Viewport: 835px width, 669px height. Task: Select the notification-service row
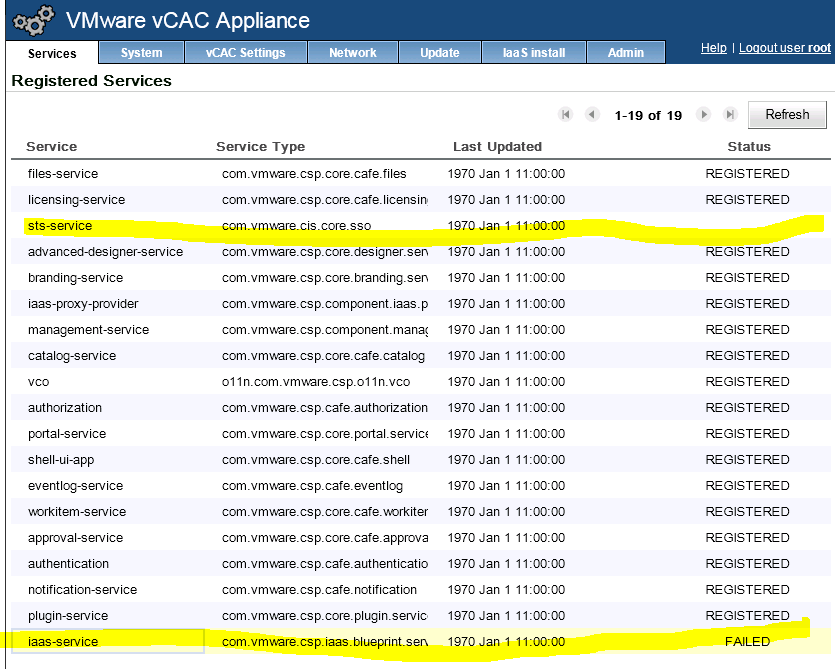421,590
